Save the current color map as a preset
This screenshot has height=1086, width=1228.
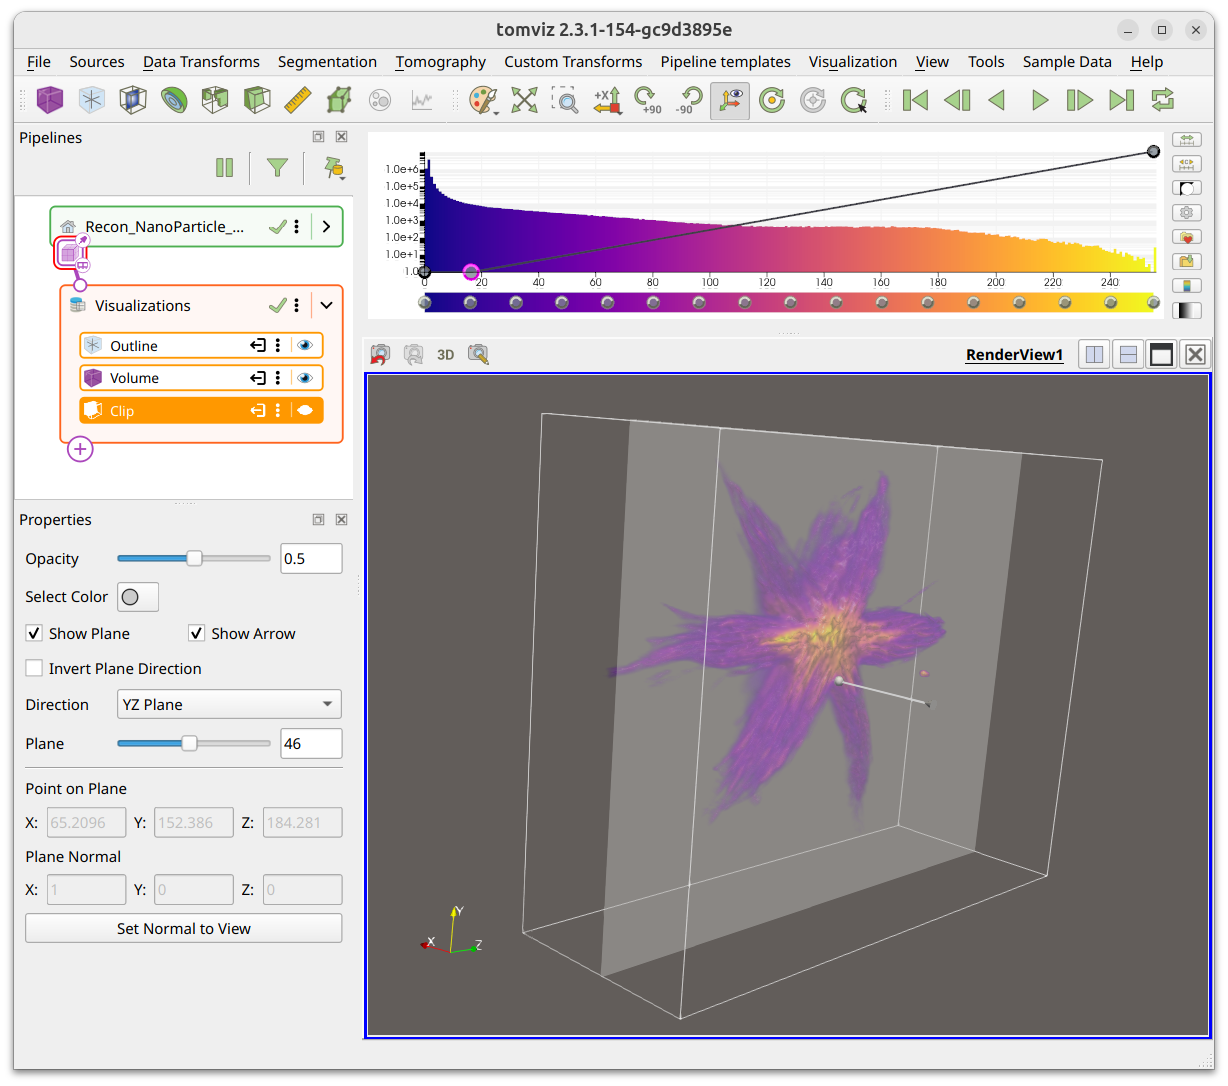1186,261
